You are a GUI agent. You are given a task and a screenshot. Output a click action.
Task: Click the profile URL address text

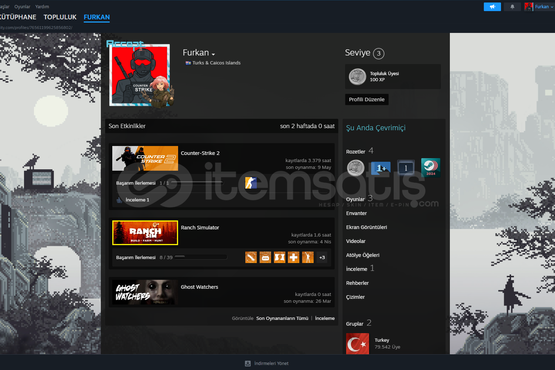35,27
